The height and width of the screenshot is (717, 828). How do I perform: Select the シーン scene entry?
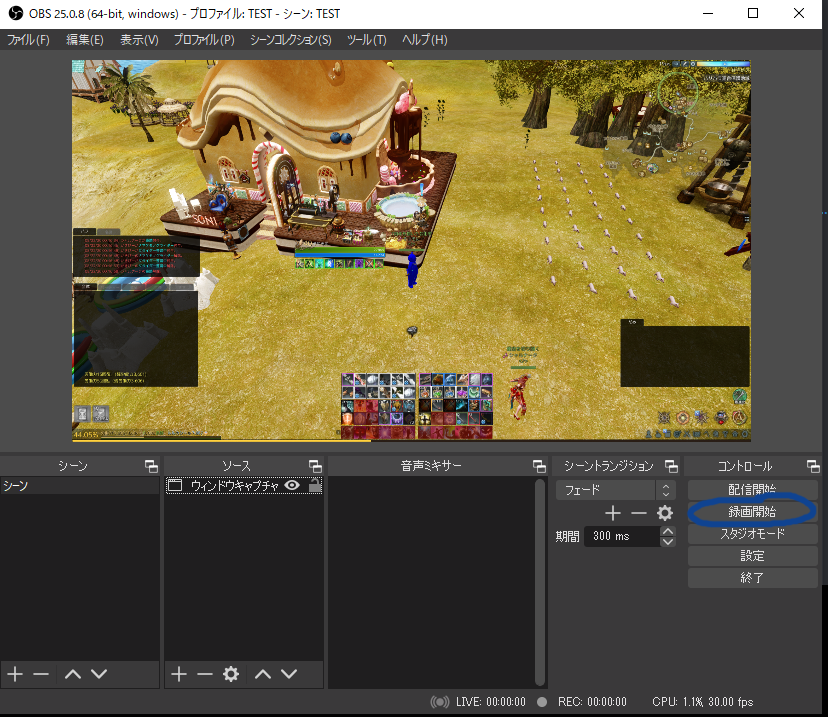[x=80, y=485]
